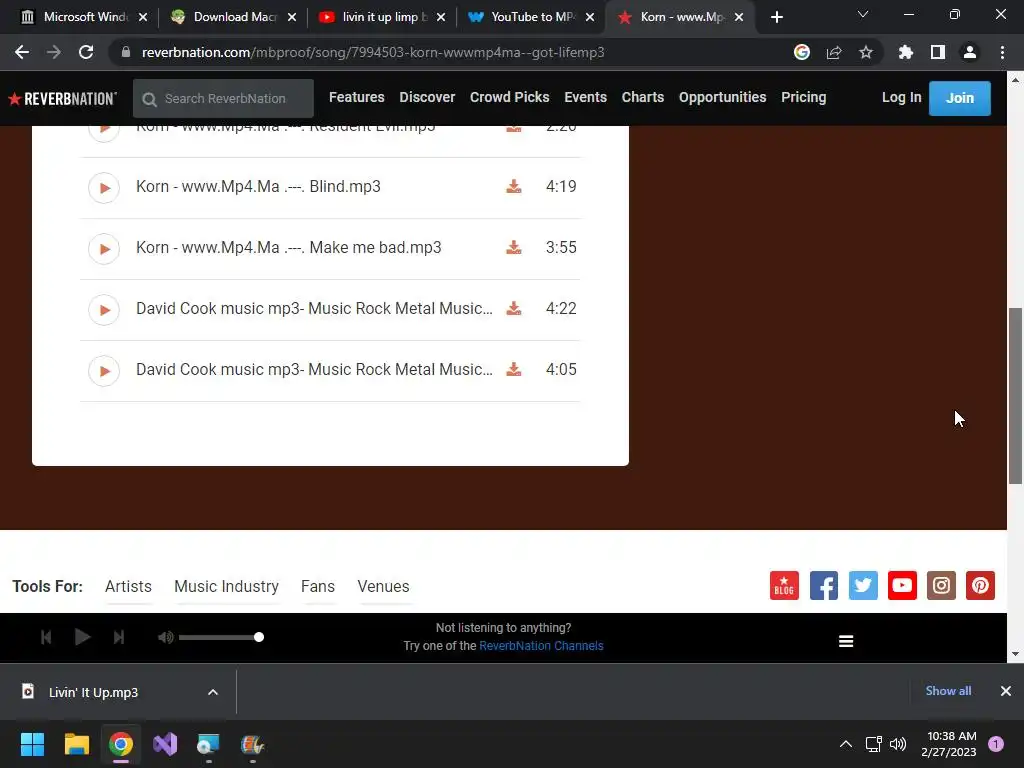Open Tools For Music Industry link
Screen dimensions: 1024x768
pos(226,586)
